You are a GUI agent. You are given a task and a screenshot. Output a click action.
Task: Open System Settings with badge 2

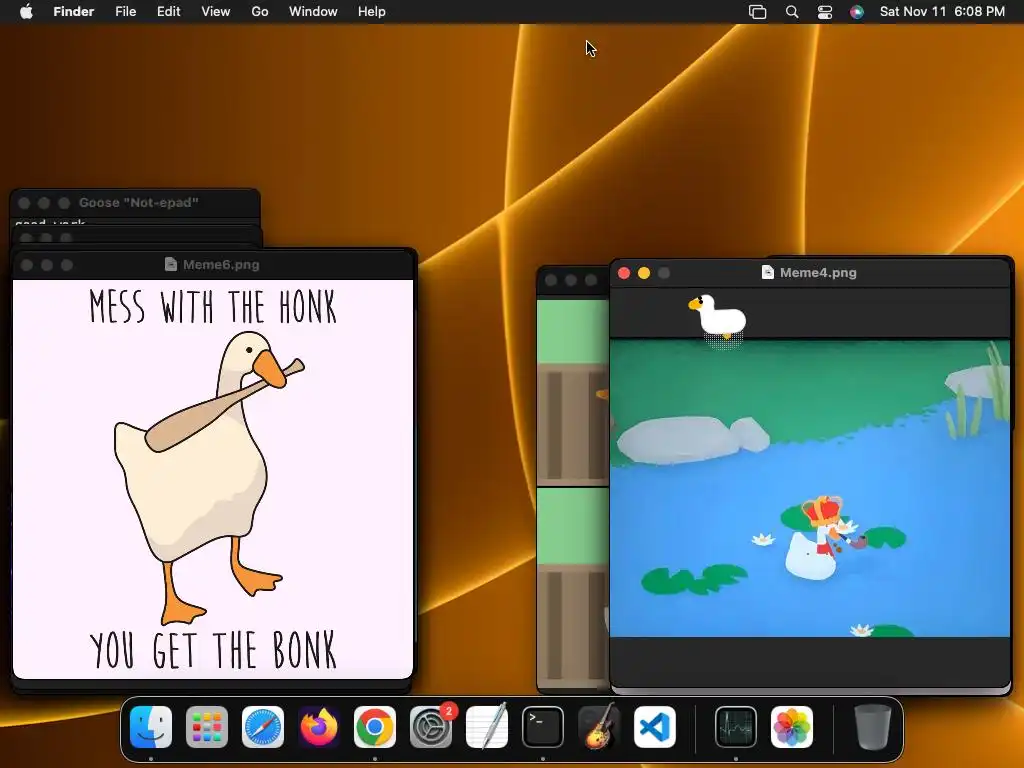coord(431,727)
